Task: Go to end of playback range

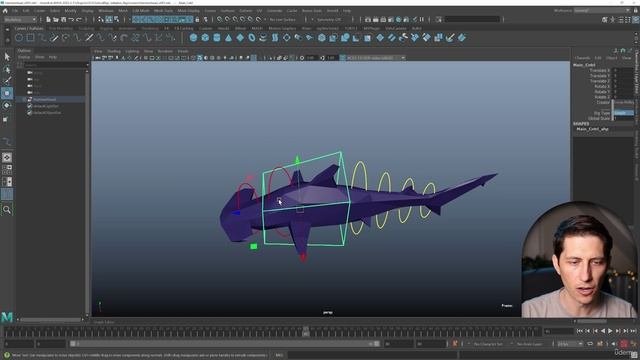Action: point(633,331)
